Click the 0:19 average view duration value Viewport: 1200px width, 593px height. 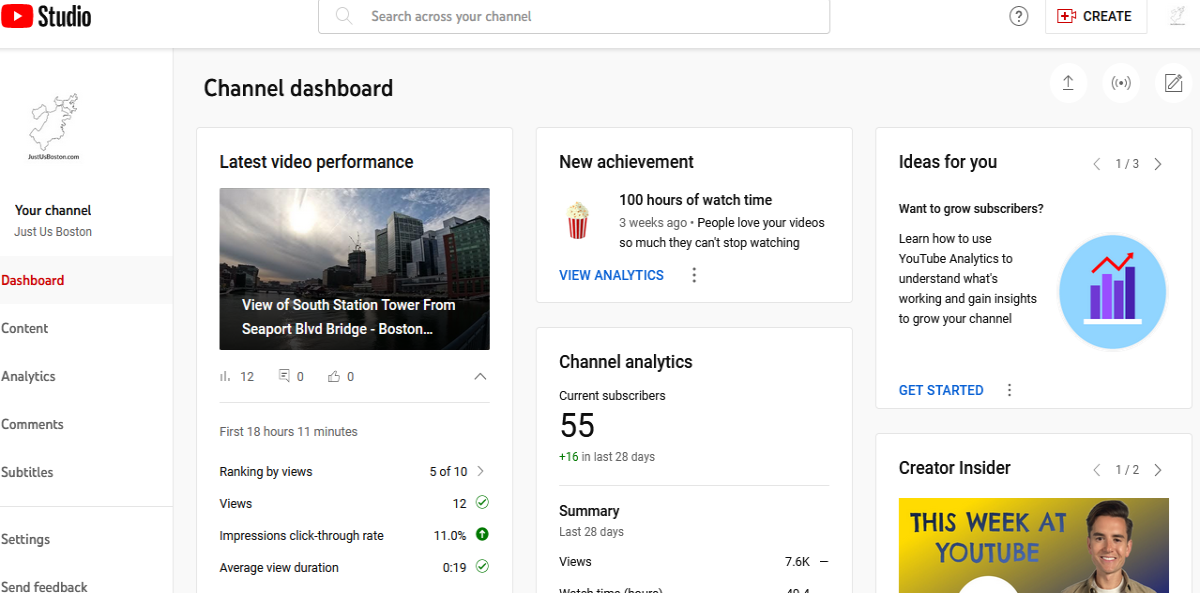pyautogui.click(x=455, y=567)
